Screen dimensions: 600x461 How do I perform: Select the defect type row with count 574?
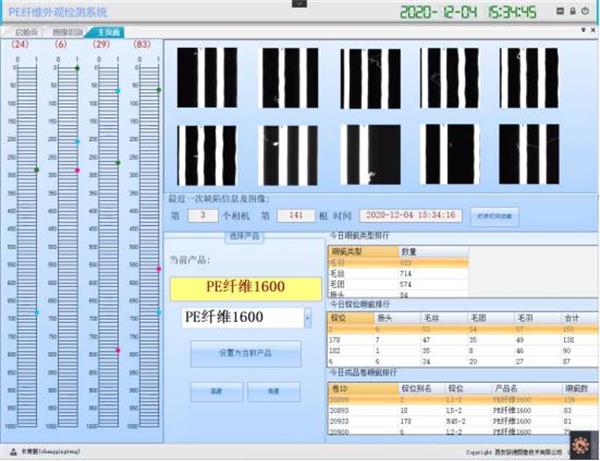[x=398, y=284]
